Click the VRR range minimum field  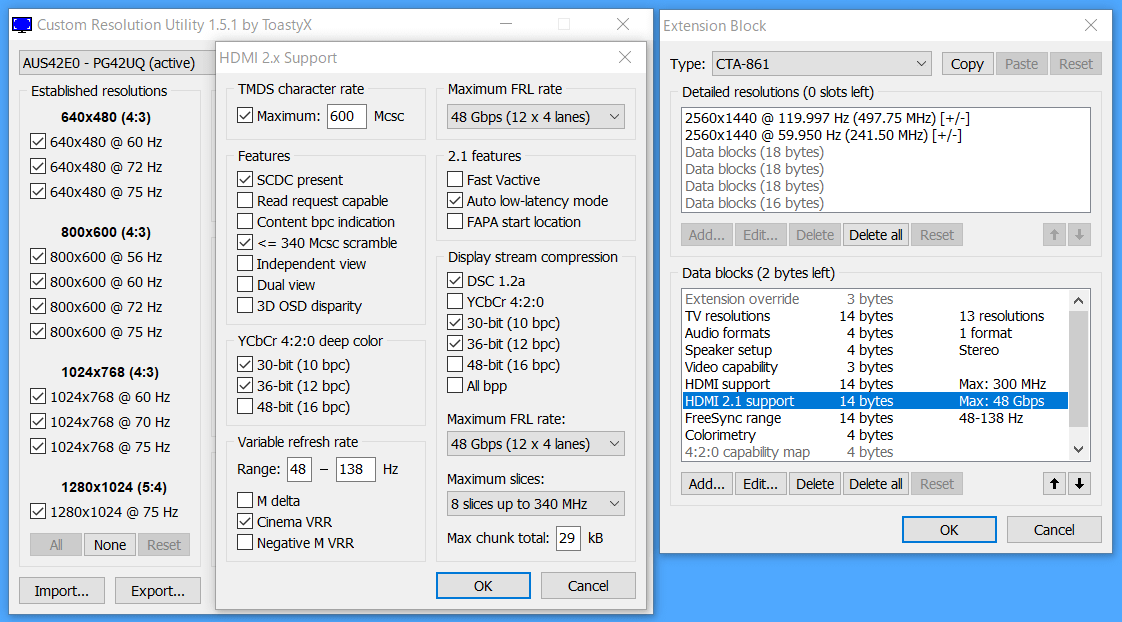coord(299,470)
